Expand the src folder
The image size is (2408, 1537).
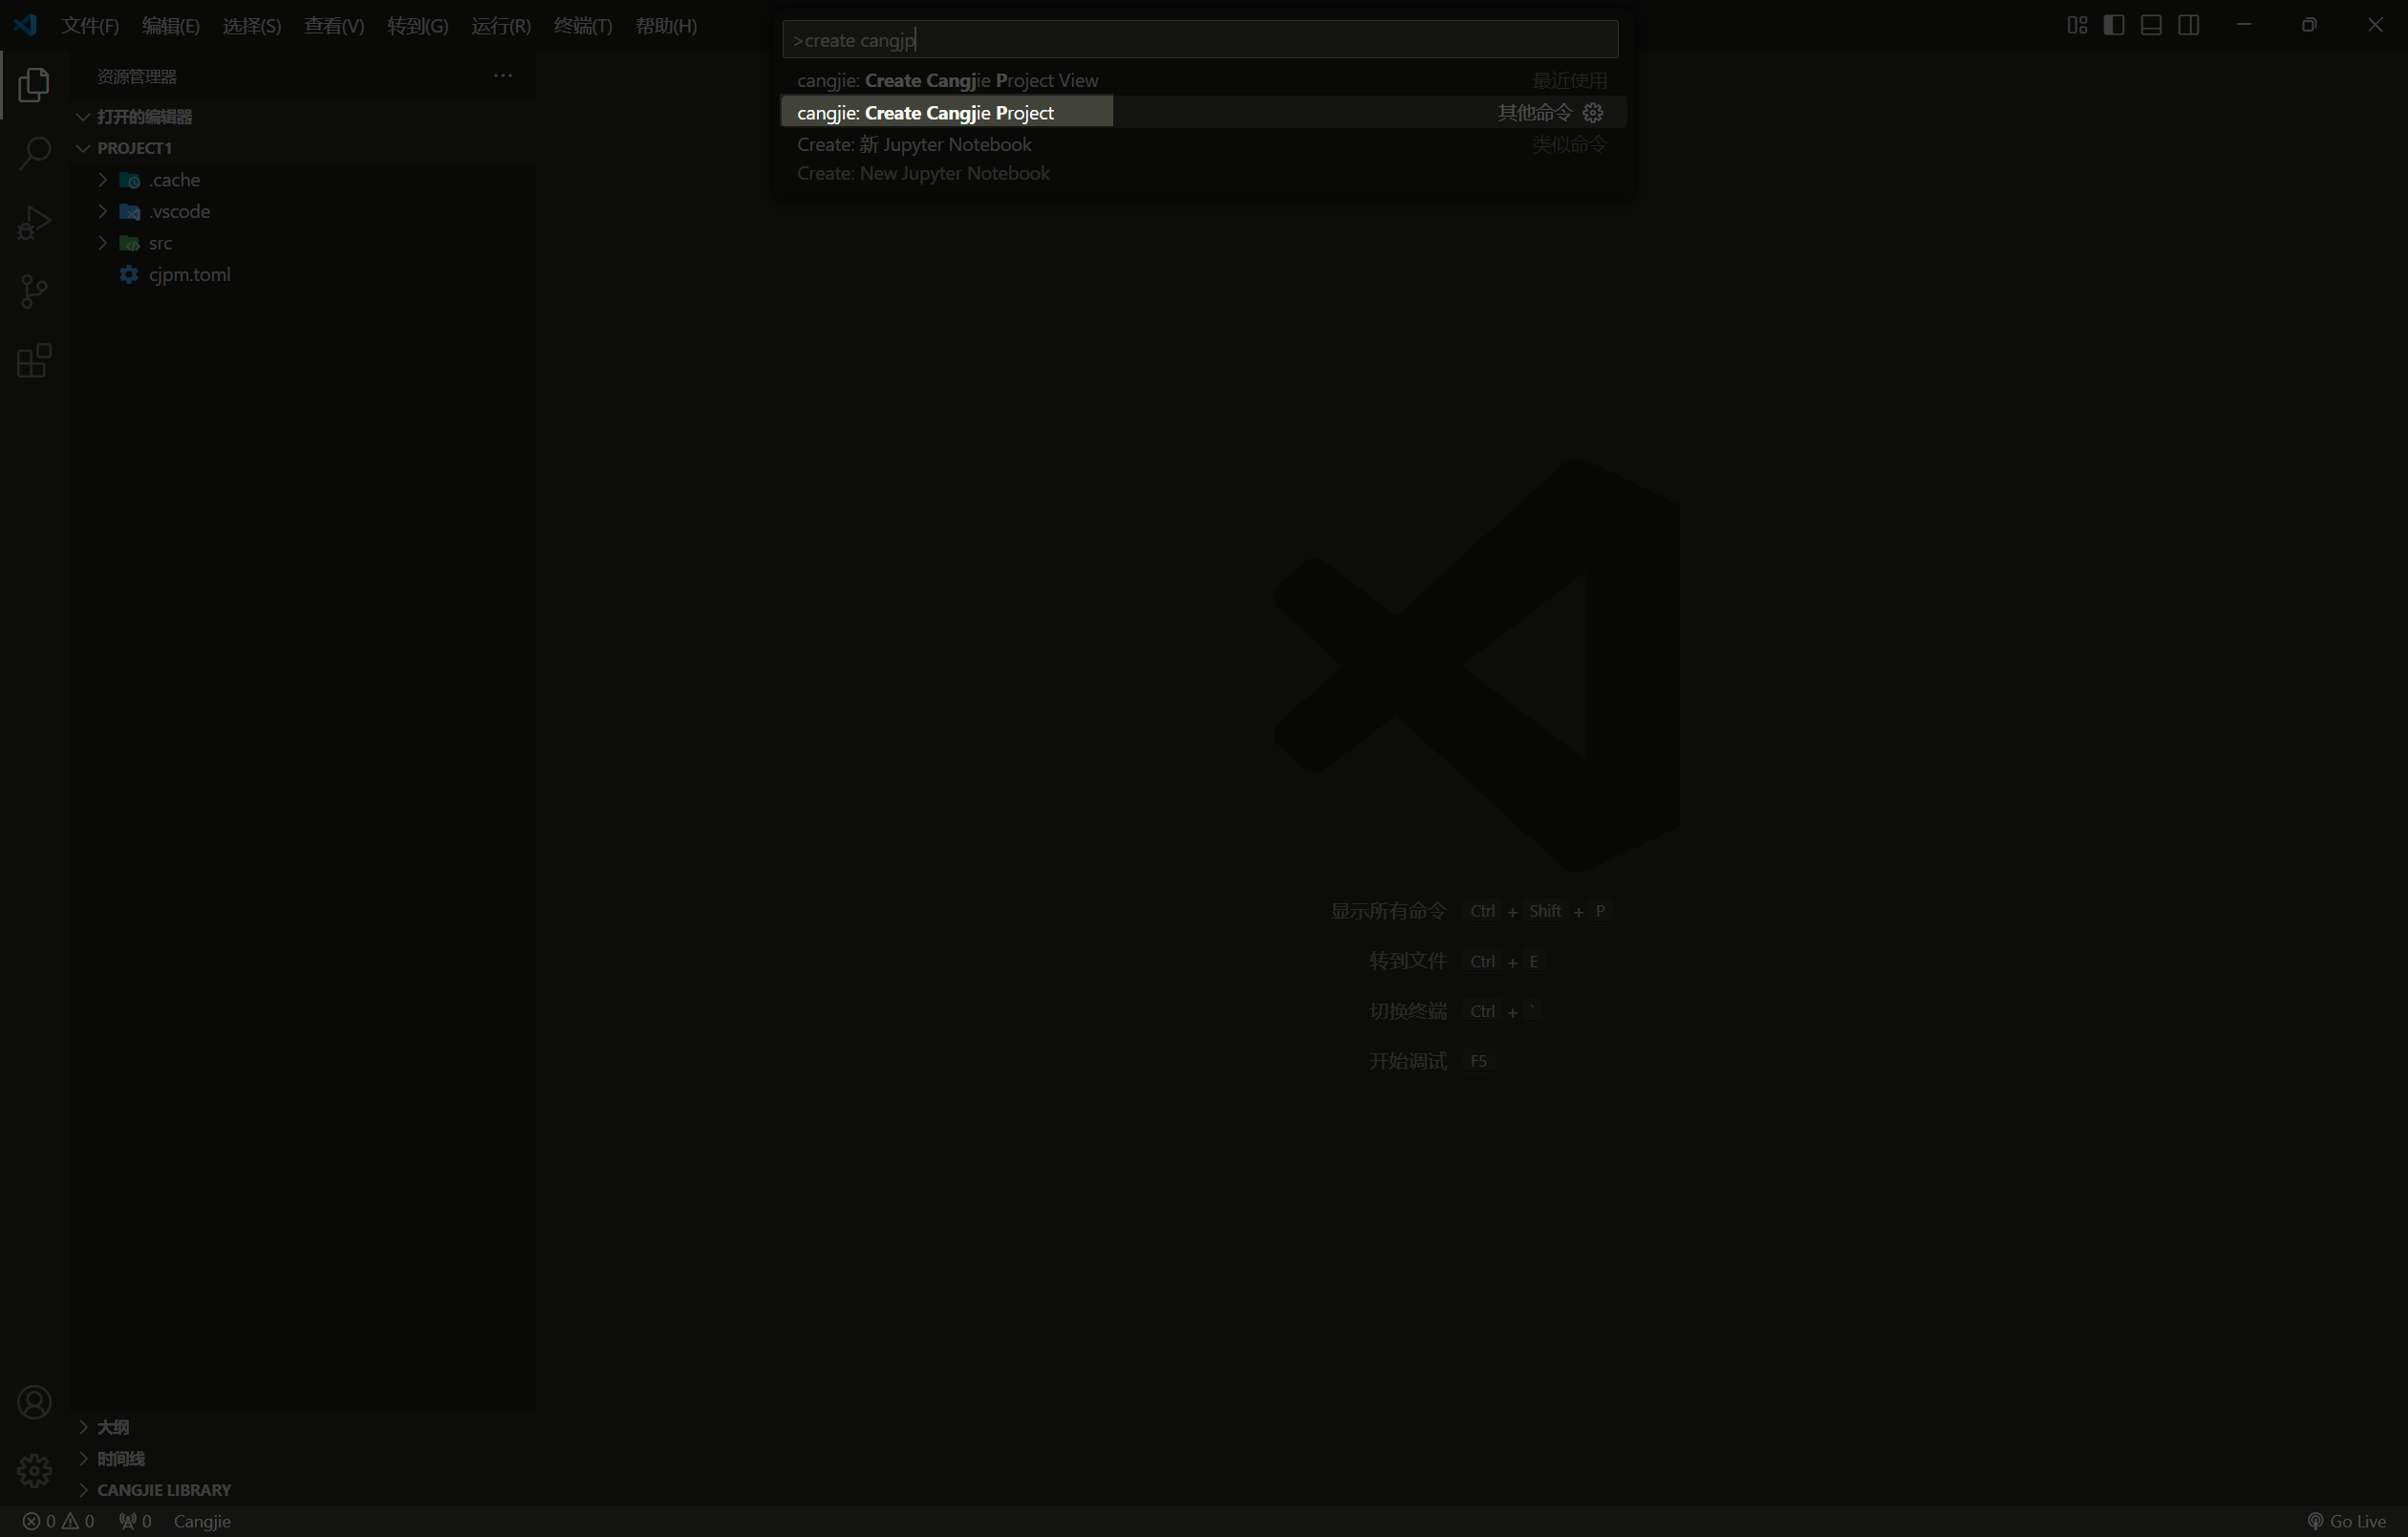[160, 243]
